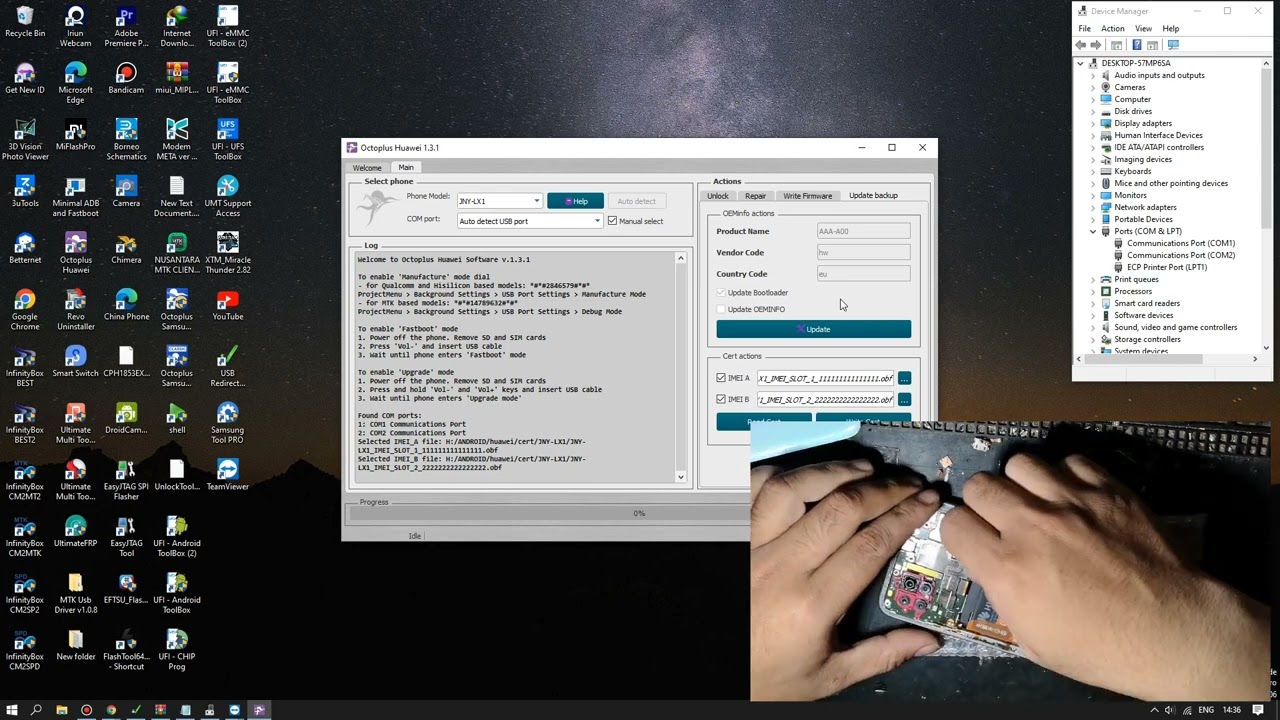The width and height of the screenshot is (1280, 720).
Task: Open File Explorer from the taskbar
Action: 61,710
